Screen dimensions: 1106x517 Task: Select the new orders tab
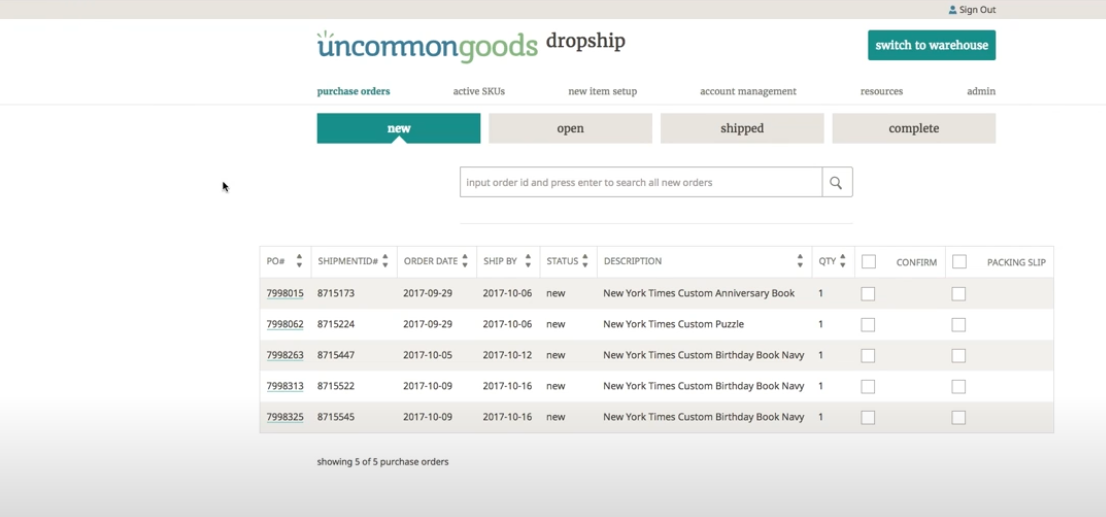[399, 128]
